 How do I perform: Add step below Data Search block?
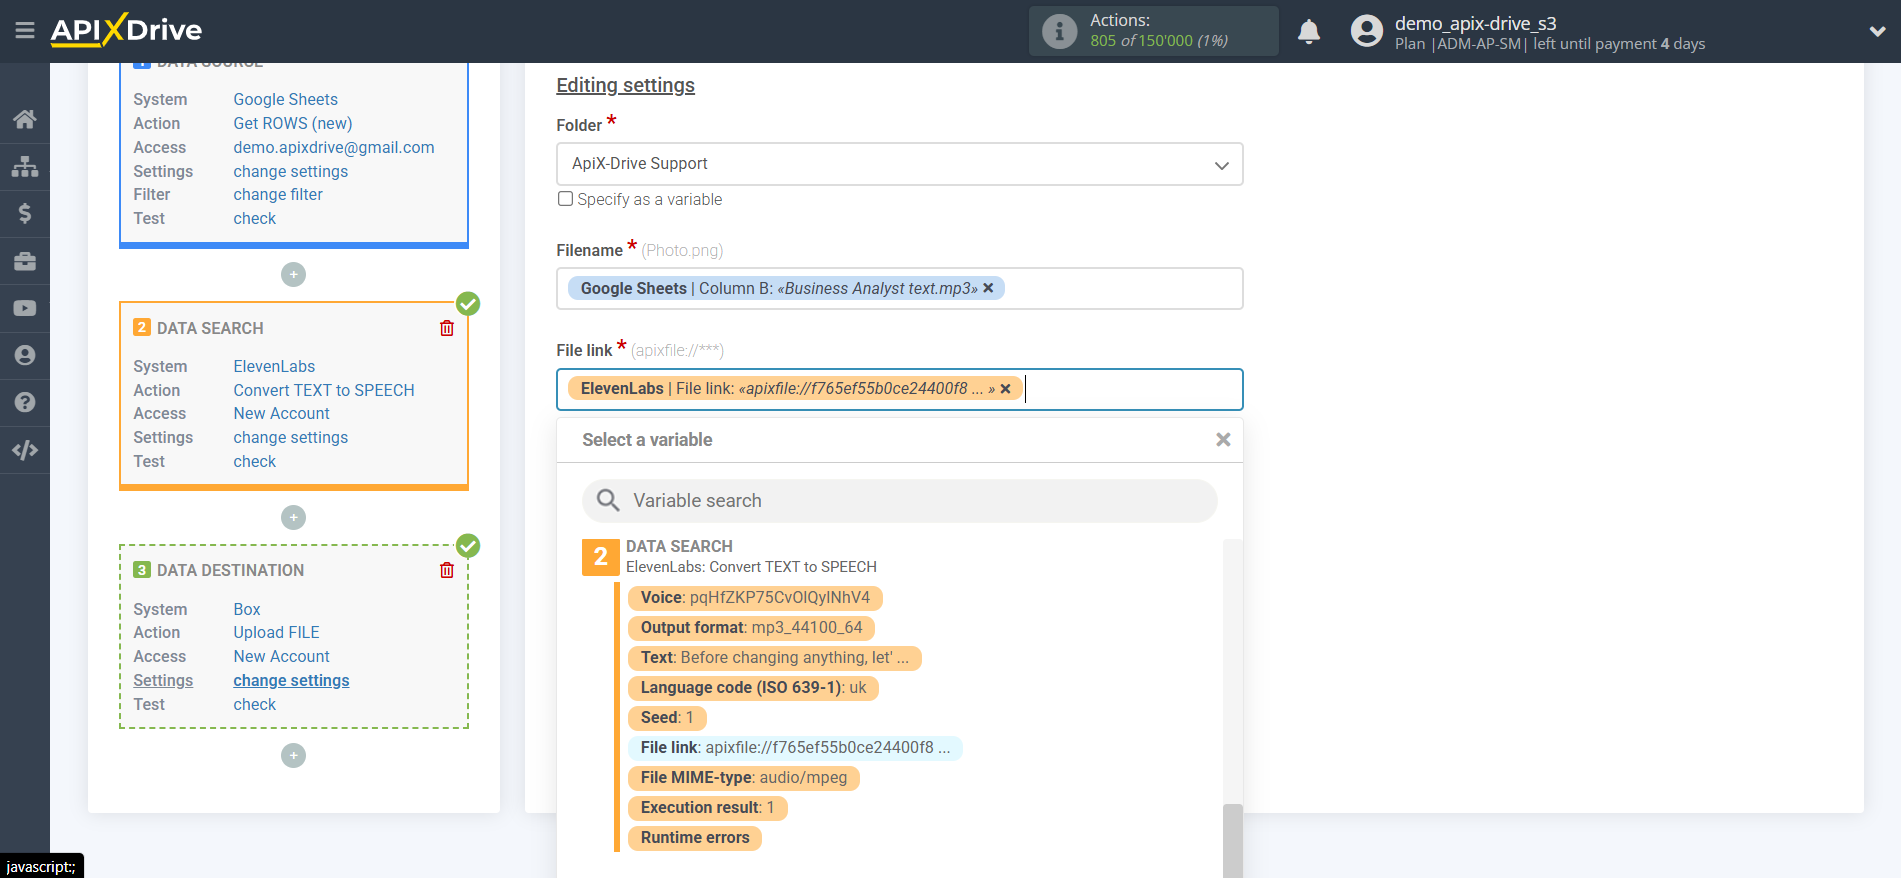click(293, 517)
